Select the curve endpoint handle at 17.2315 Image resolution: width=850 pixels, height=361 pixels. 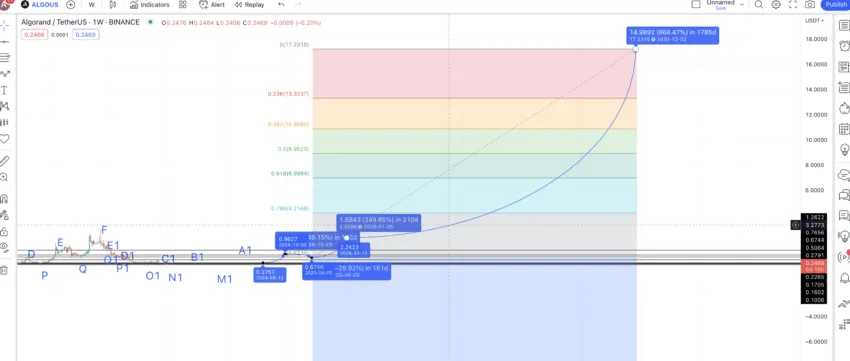[x=636, y=49]
